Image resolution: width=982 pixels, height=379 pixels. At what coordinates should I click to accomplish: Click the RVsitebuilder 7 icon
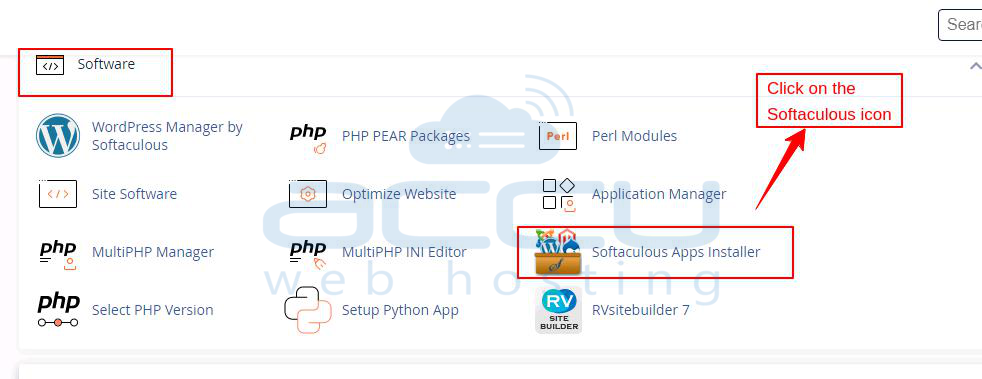(559, 311)
